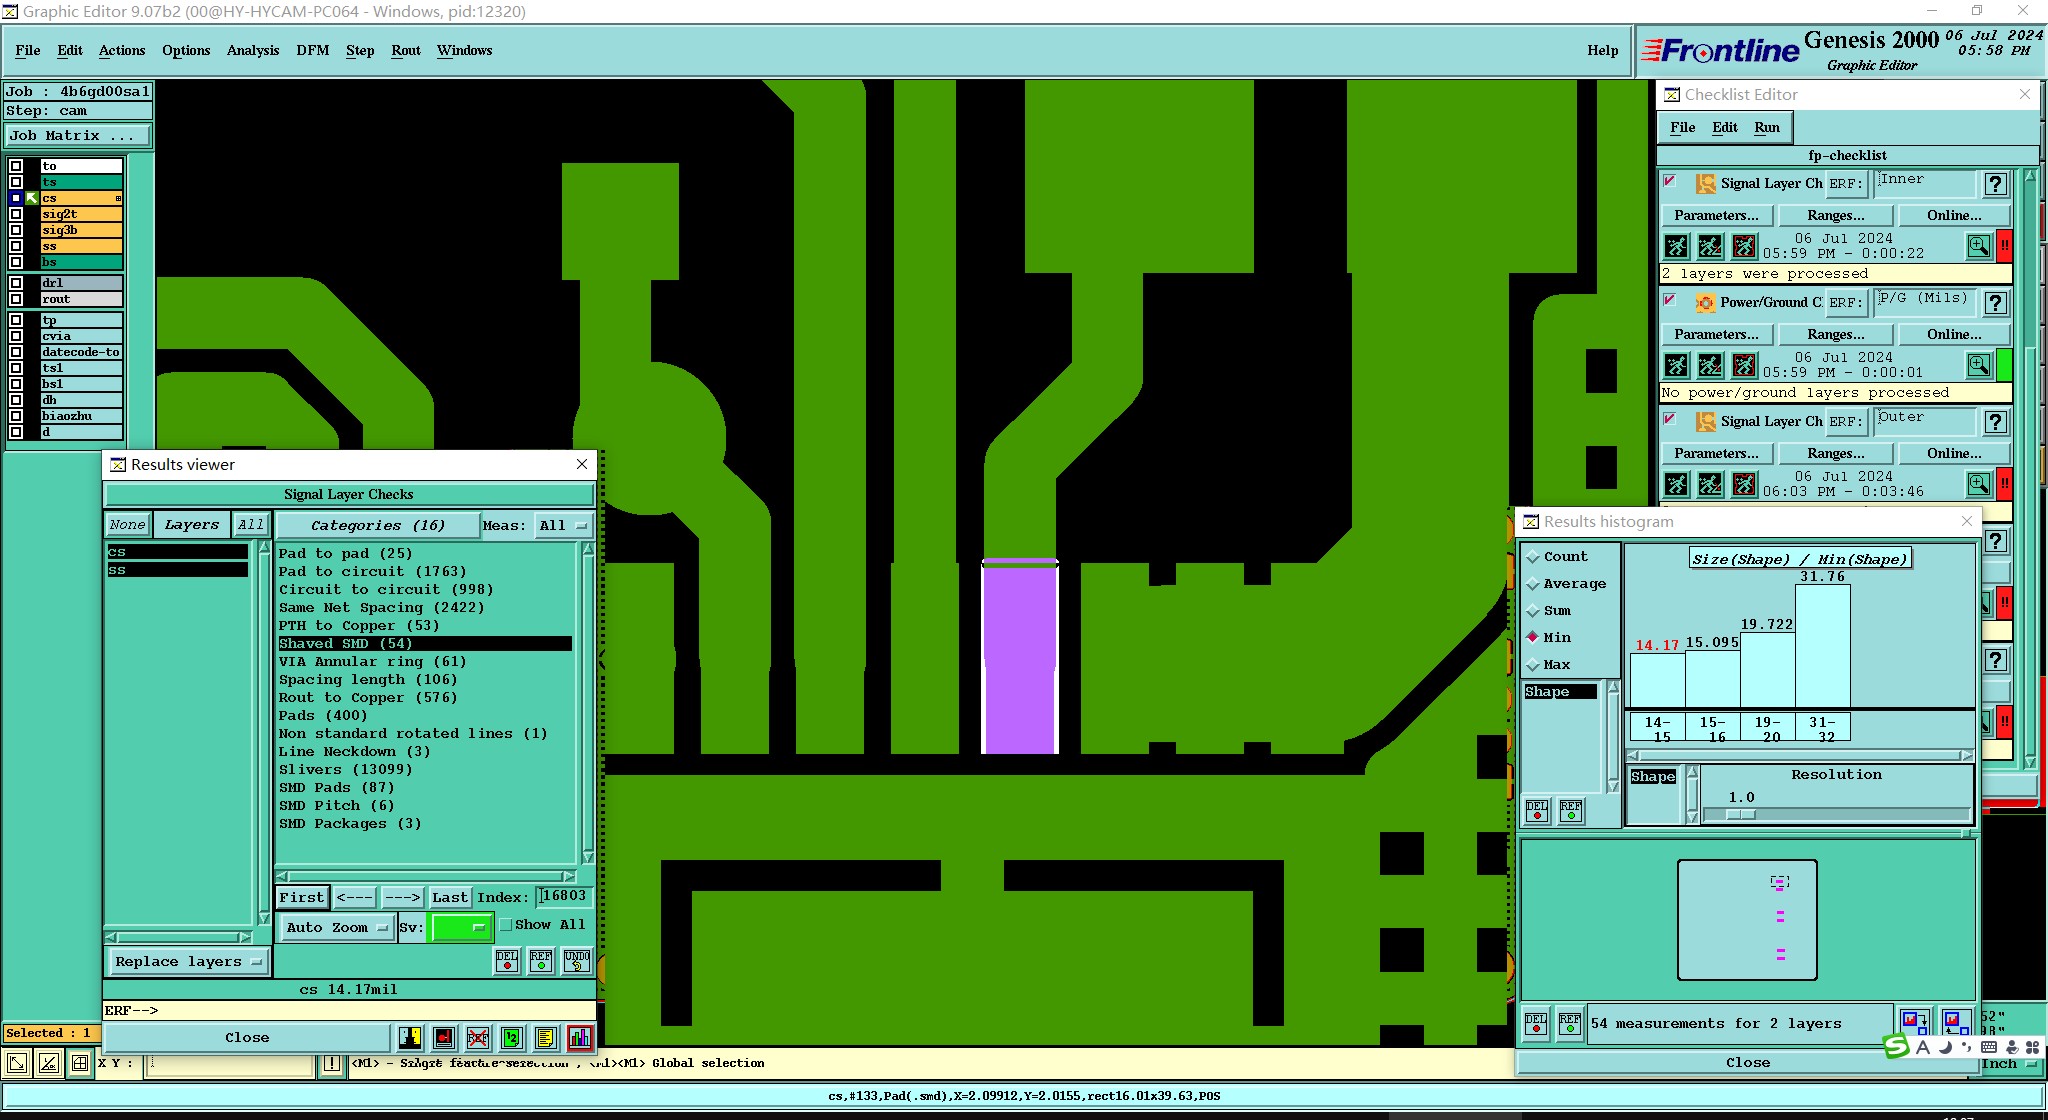Open the DFM menu
Viewport: 2048px width, 1120px height.
(312, 50)
